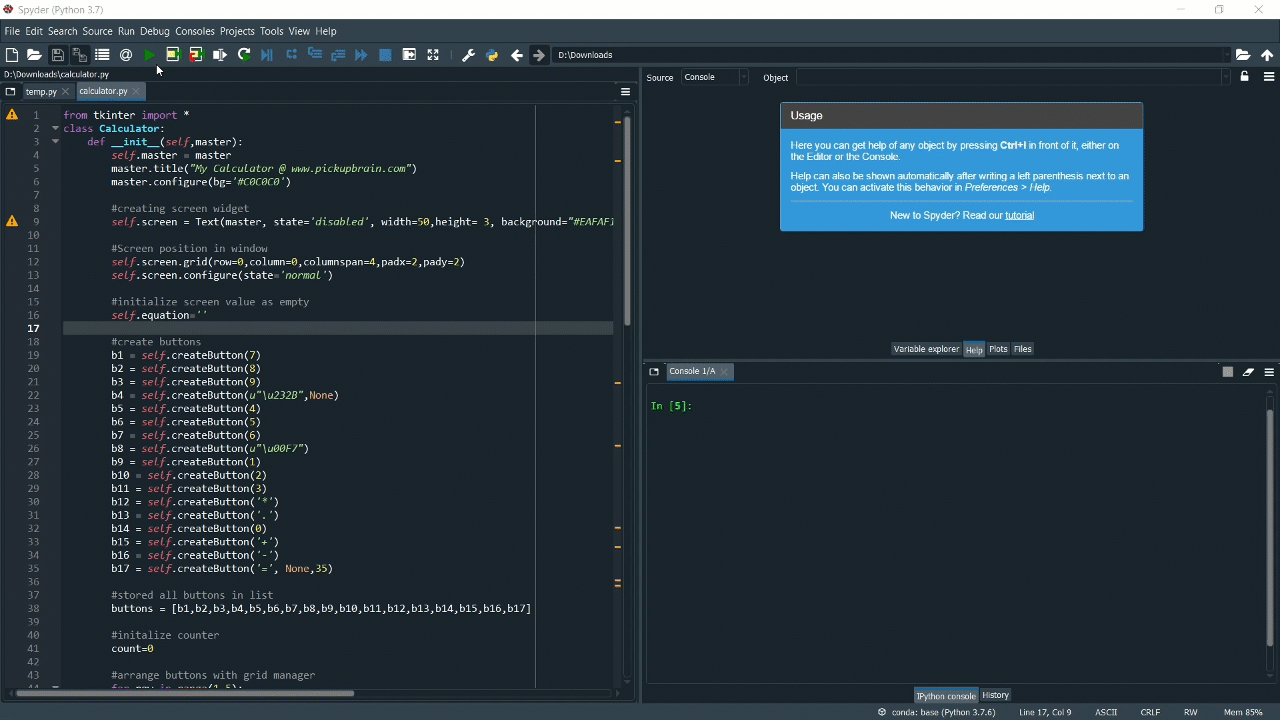Click the warning icon on line 1

[x=12, y=115]
